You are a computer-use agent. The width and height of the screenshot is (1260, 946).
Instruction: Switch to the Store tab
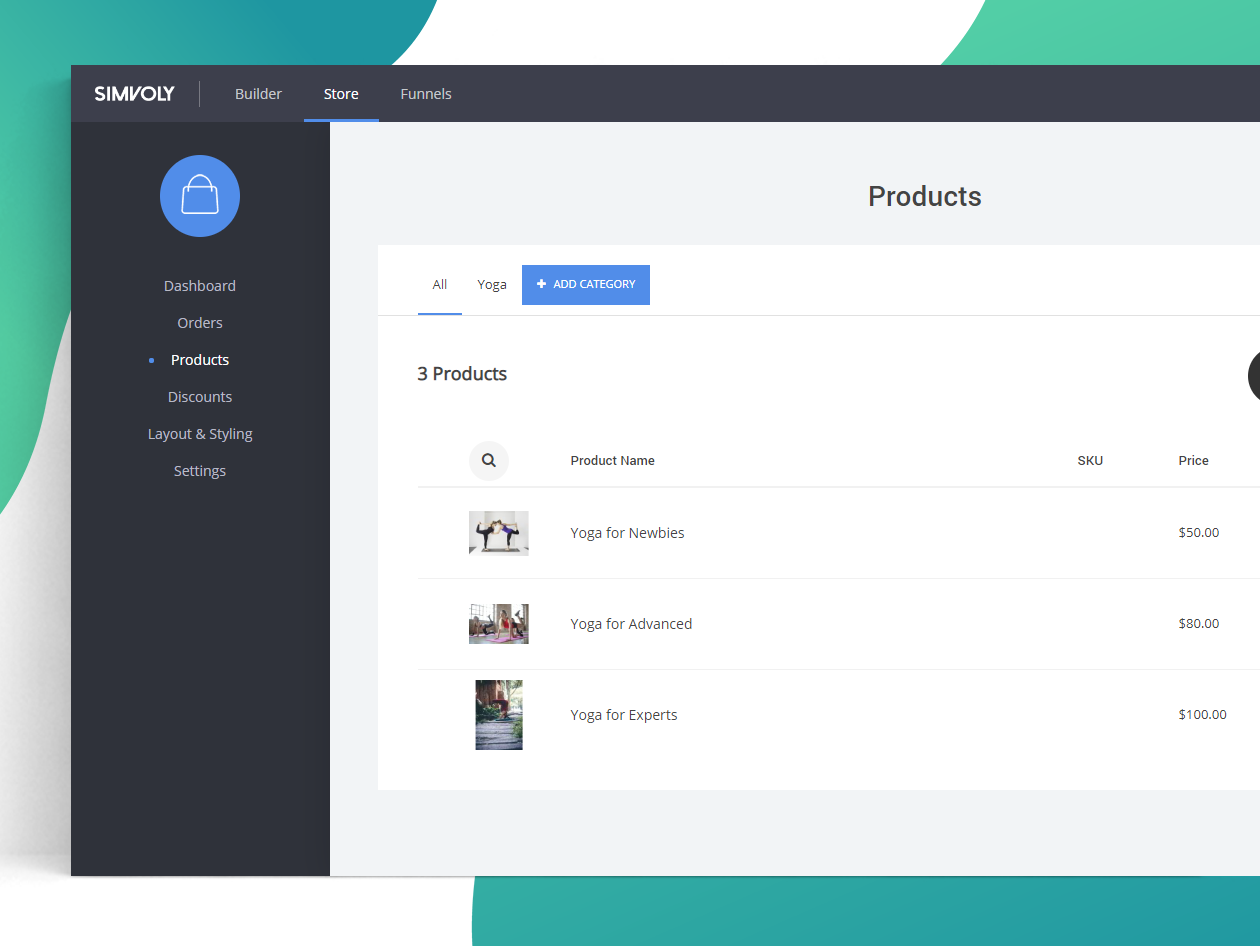click(x=341, y=94)
